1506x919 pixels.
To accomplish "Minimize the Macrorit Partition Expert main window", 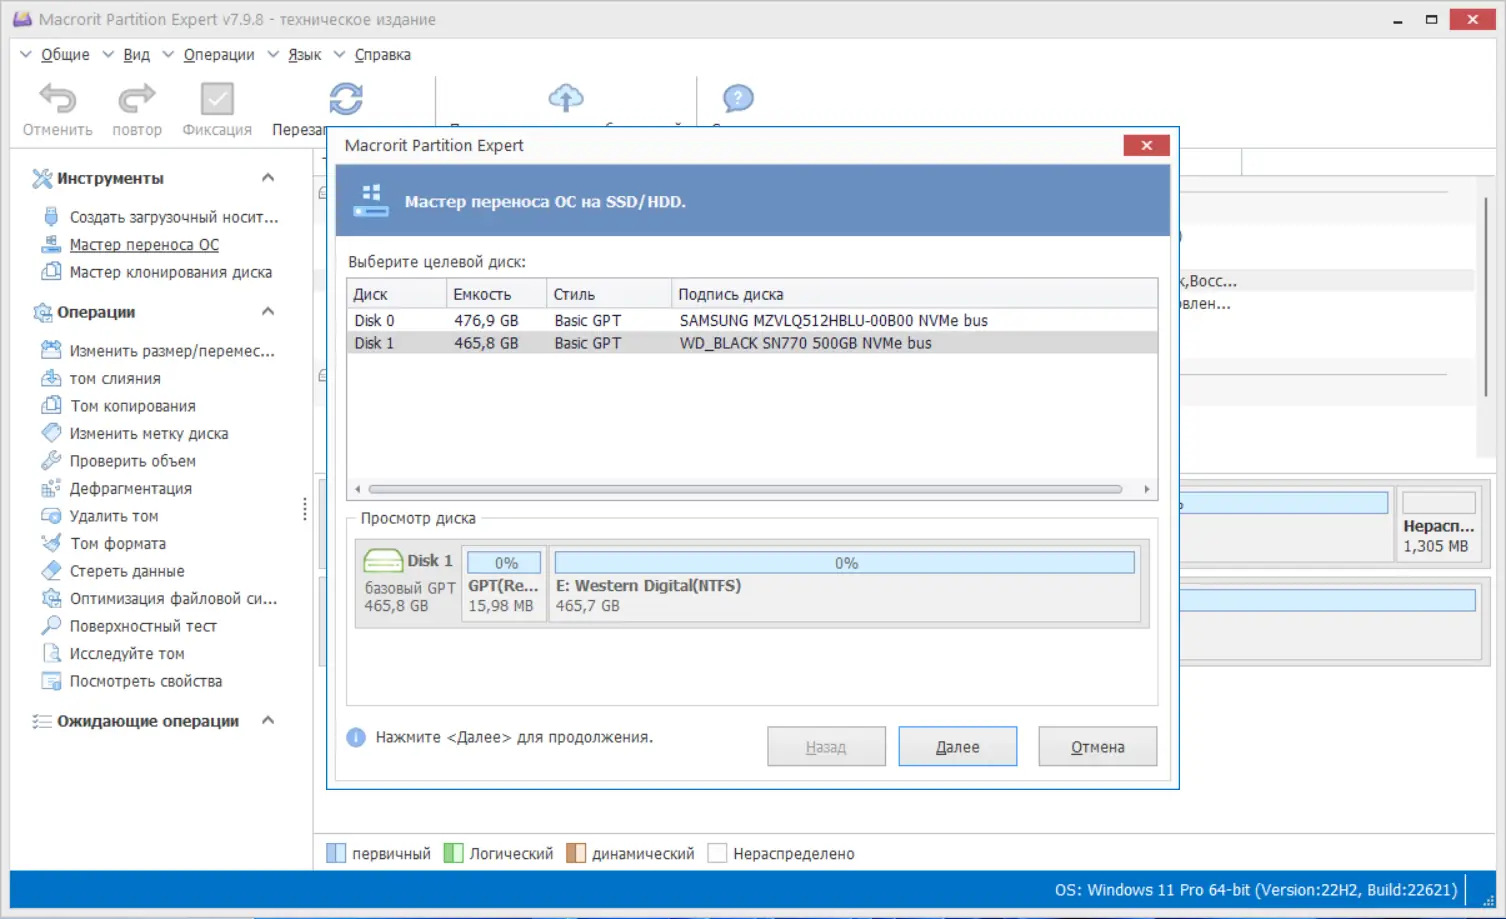I will (x=1398, y=20).
